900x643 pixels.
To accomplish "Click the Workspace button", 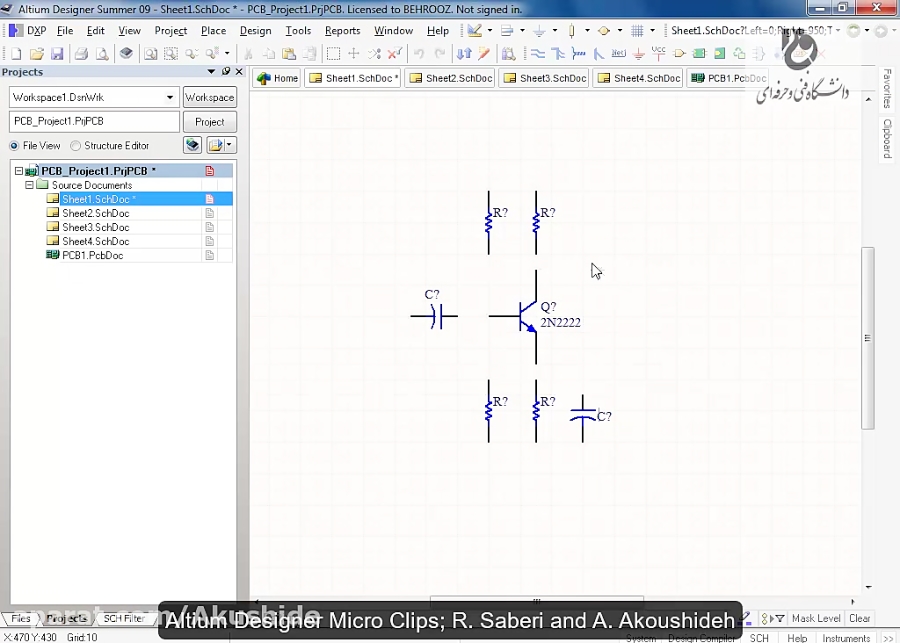I will coord(209,97).
